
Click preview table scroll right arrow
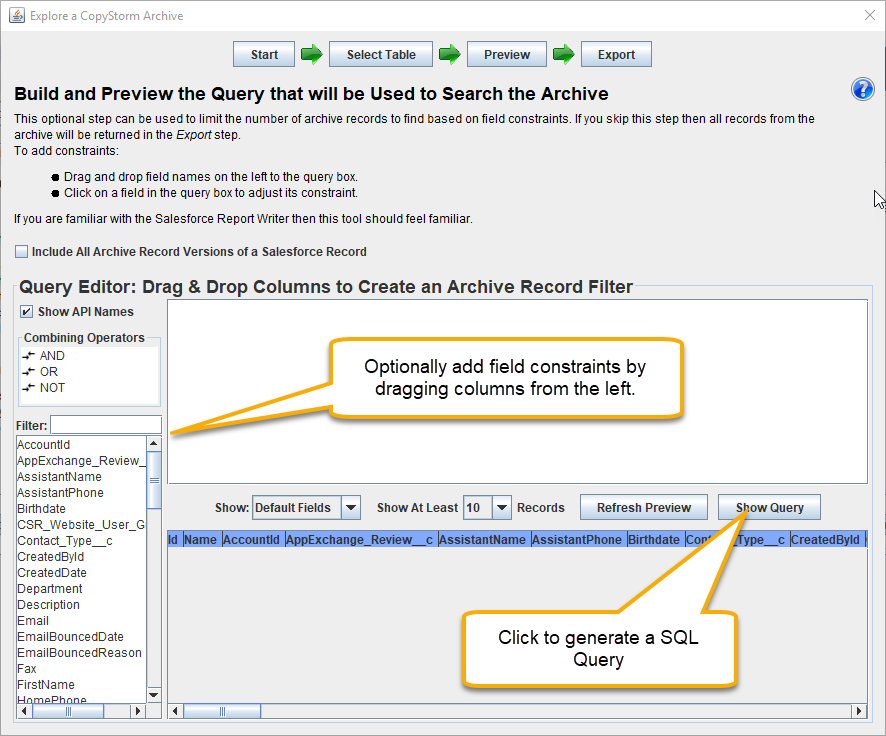[859, 711]
